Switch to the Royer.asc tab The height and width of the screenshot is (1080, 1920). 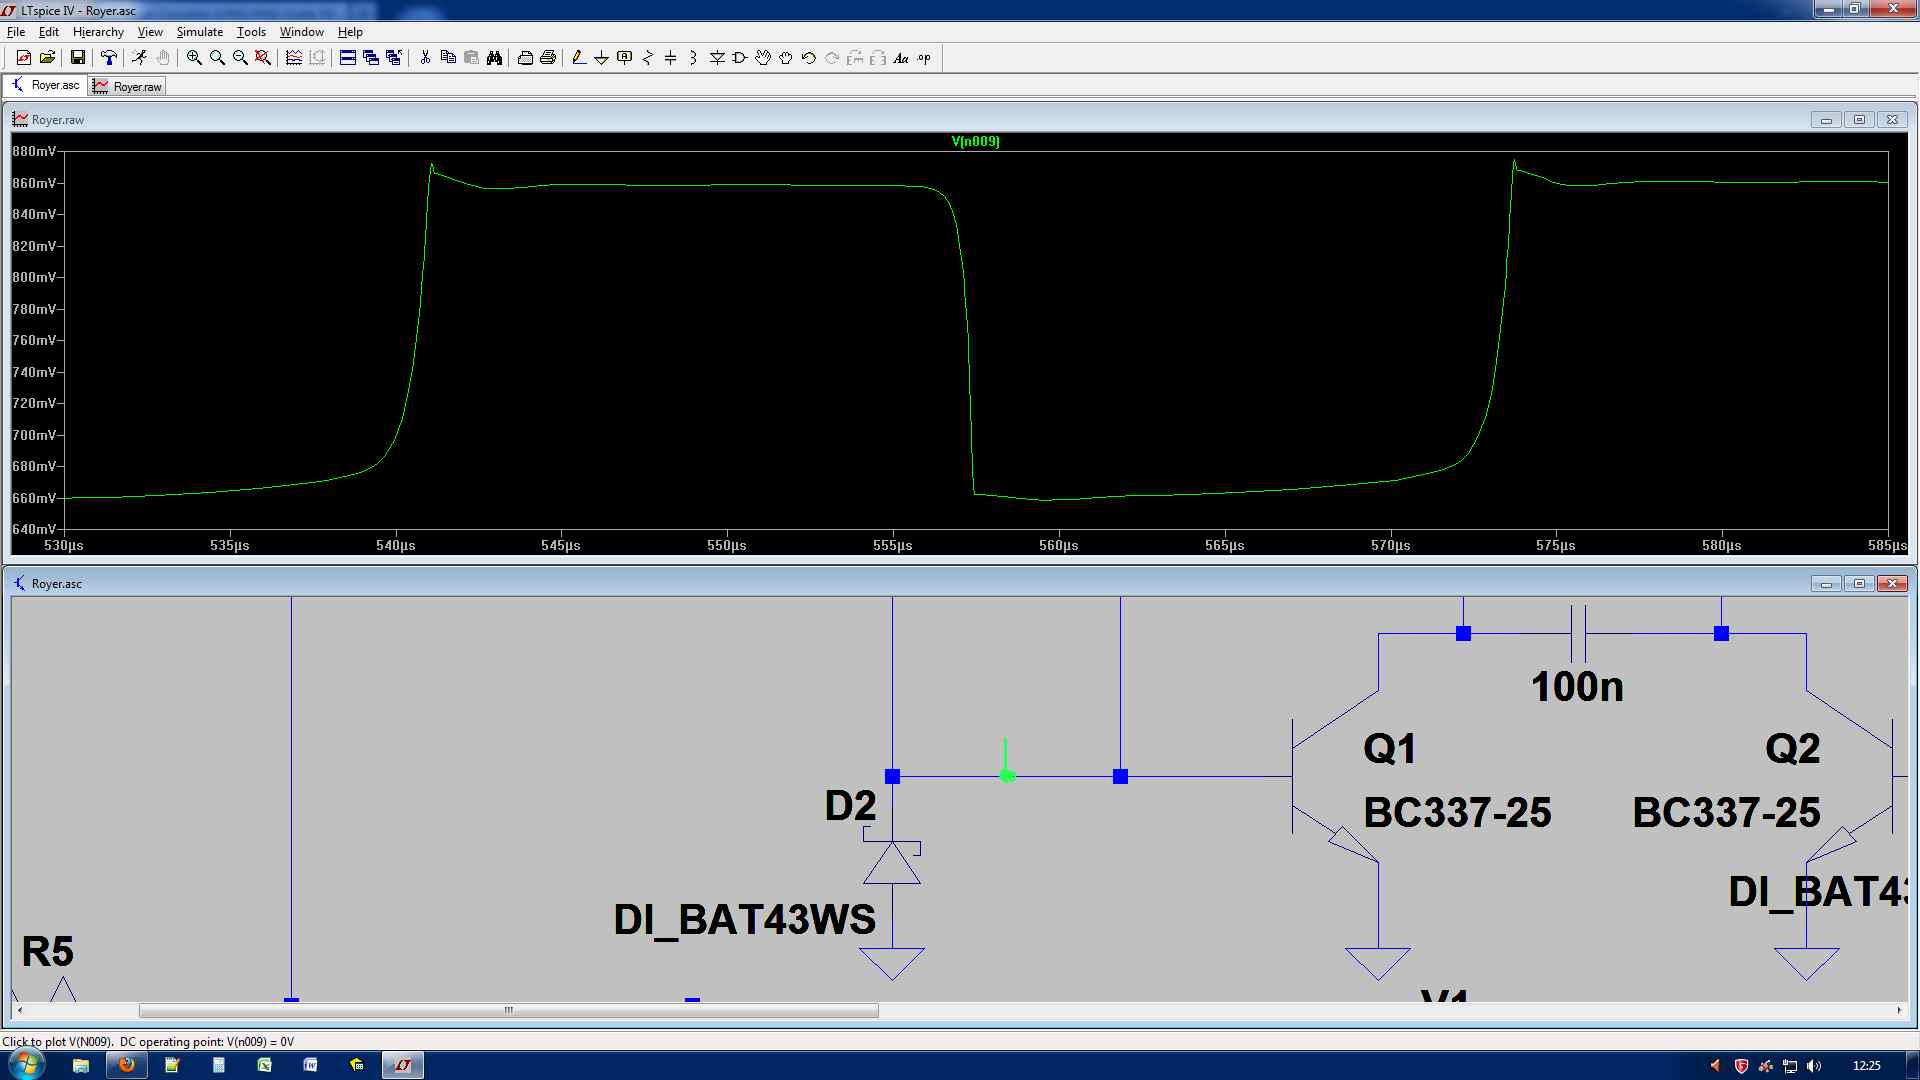45,86
